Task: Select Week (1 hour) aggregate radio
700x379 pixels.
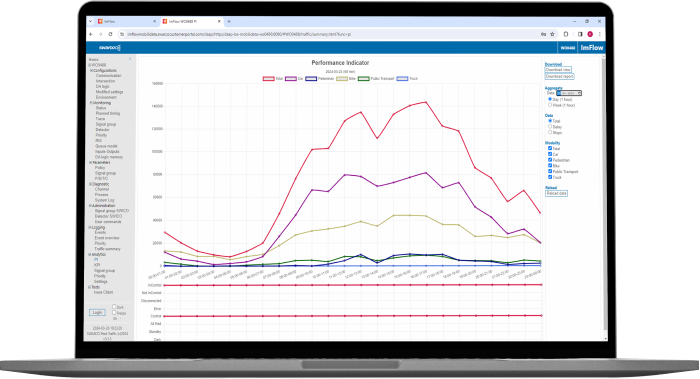Action: [x=550, y=105]
